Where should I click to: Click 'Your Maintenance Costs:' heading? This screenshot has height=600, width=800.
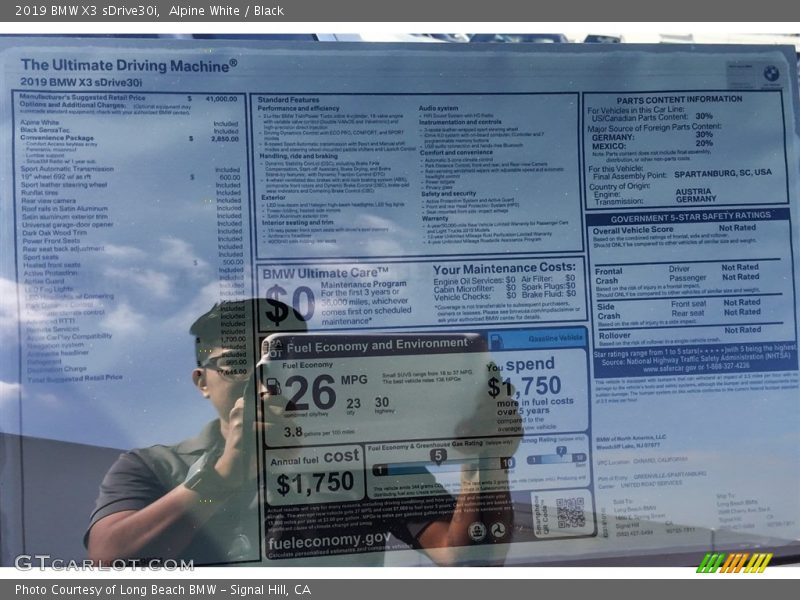click(504, 268)
